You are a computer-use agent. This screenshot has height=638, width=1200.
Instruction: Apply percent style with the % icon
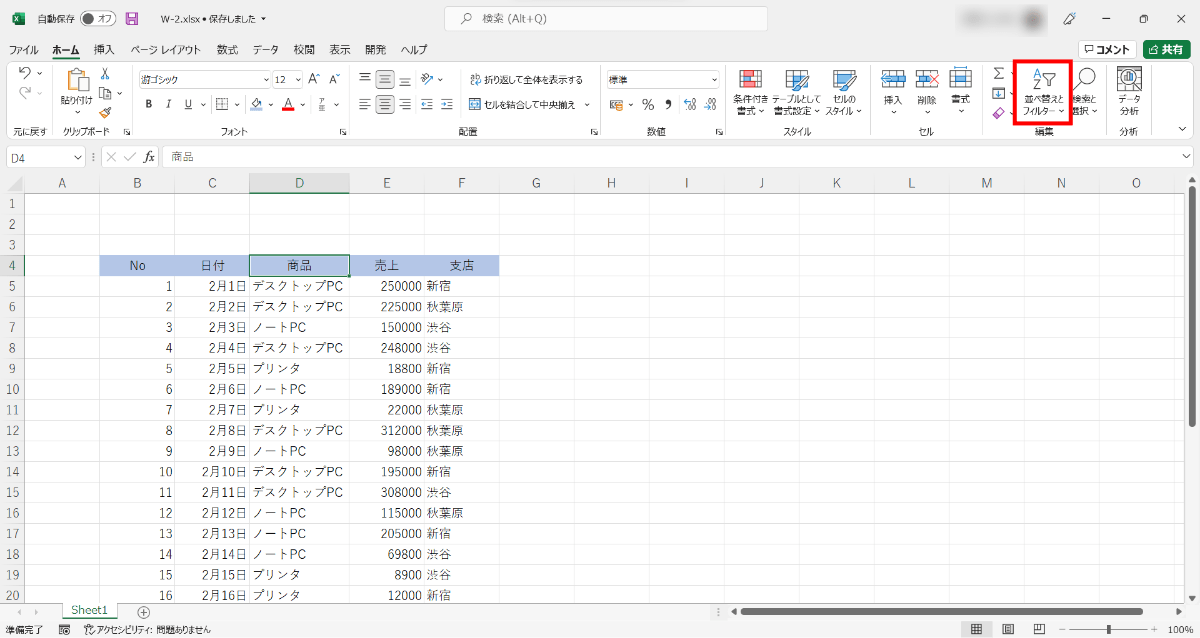pos(648,104)
